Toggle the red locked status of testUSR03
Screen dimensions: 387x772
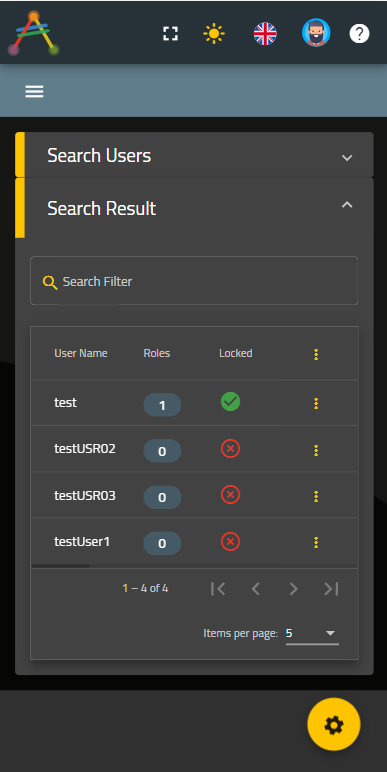(230, 495)
